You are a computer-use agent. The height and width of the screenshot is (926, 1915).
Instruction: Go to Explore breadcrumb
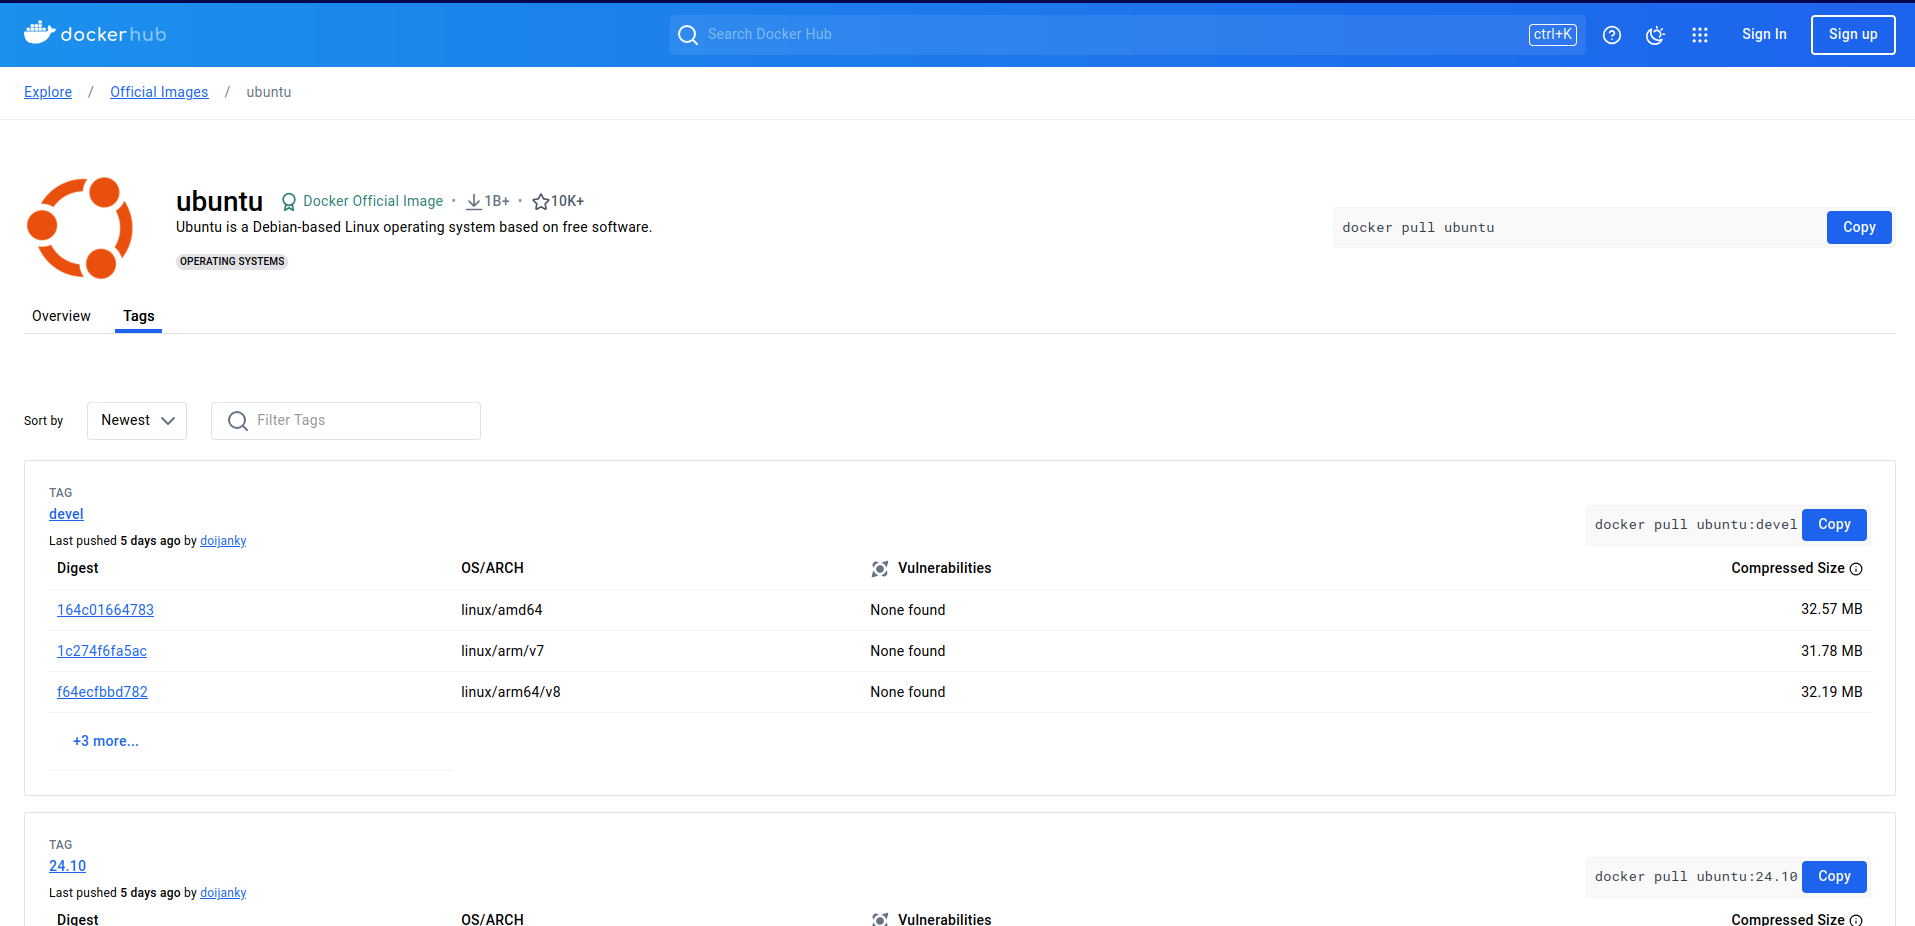click(x=48, y=92)
